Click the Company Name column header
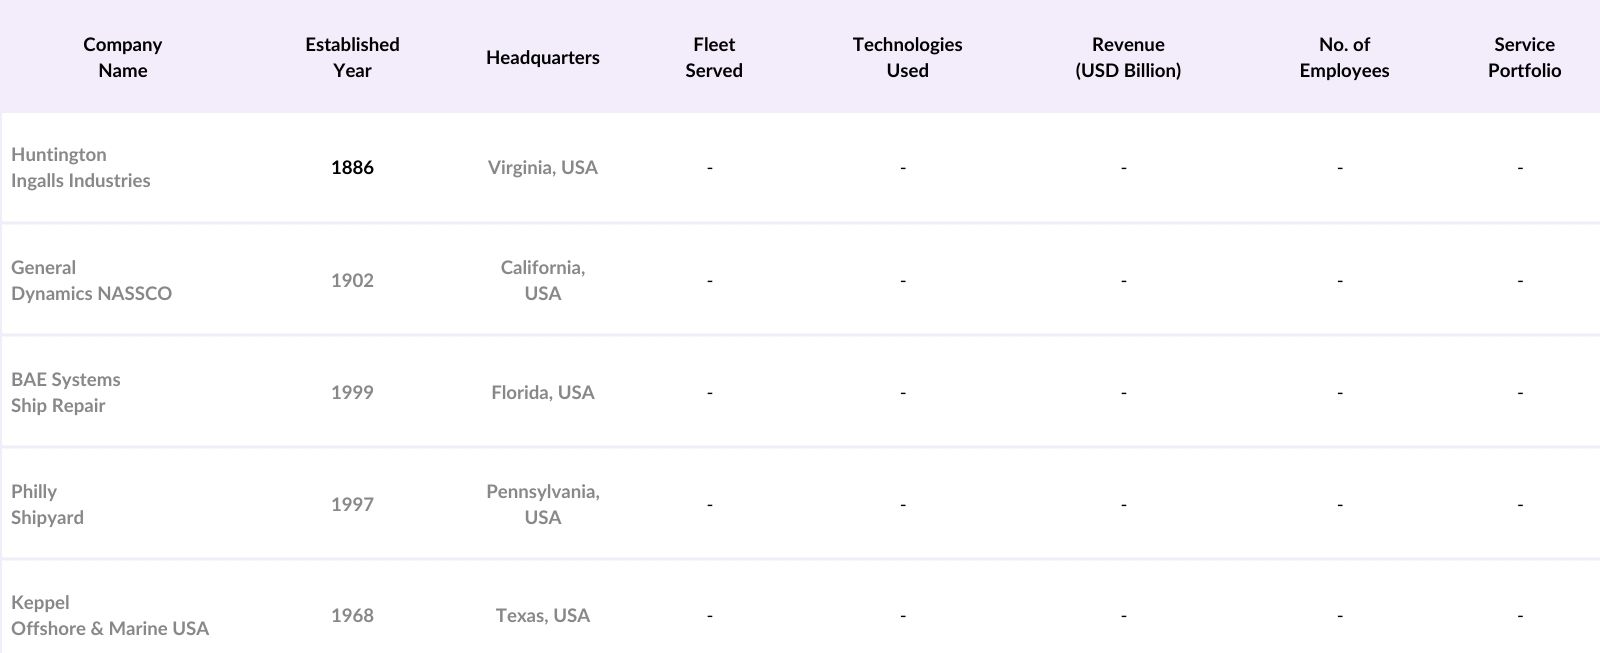 coord(122,57)
